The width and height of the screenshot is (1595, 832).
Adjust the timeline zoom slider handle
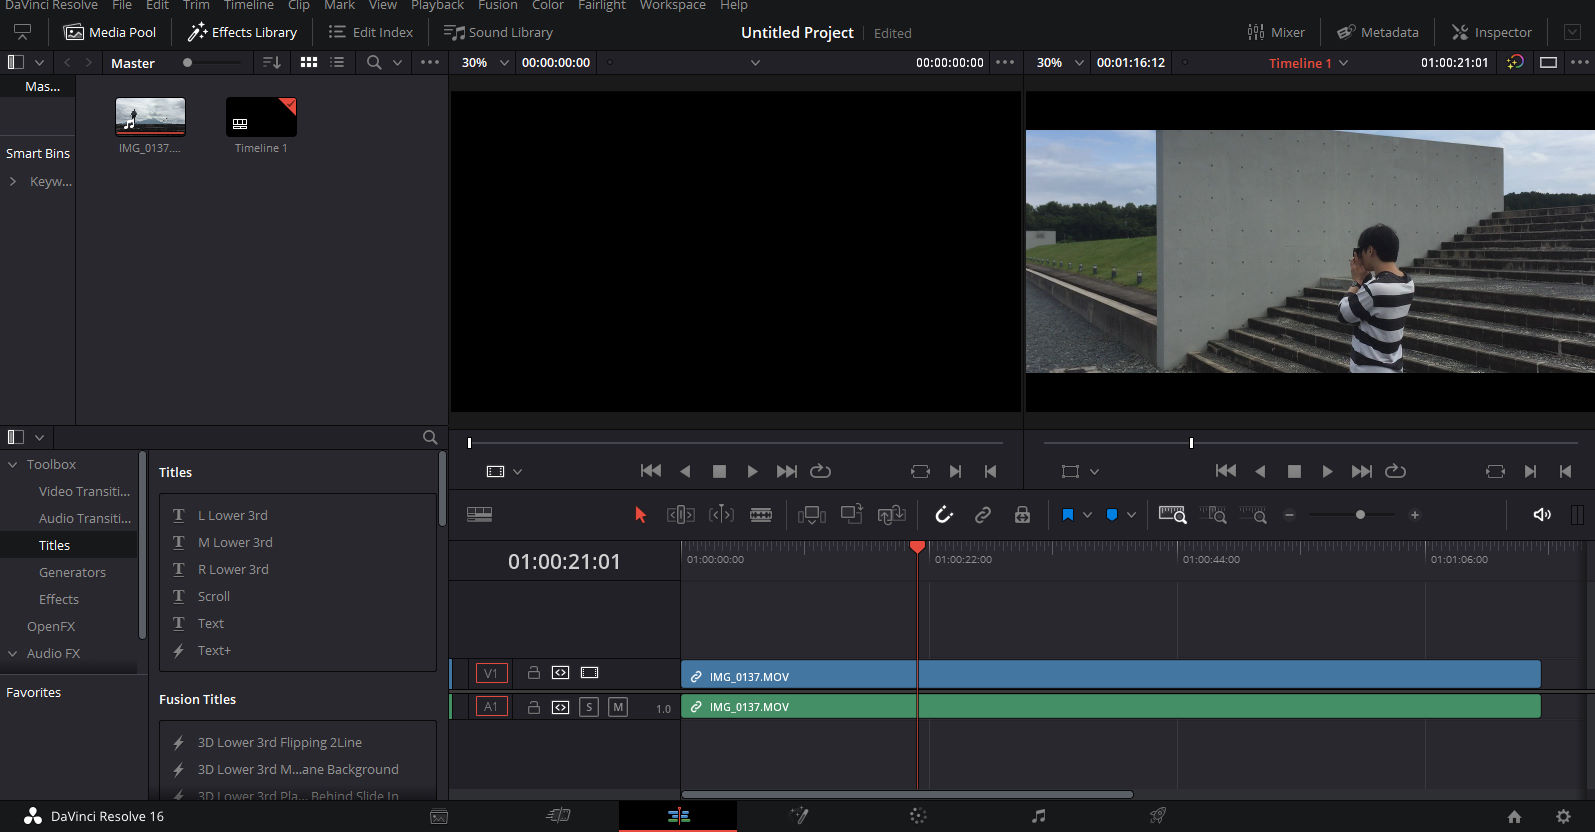pos(1360,515)
